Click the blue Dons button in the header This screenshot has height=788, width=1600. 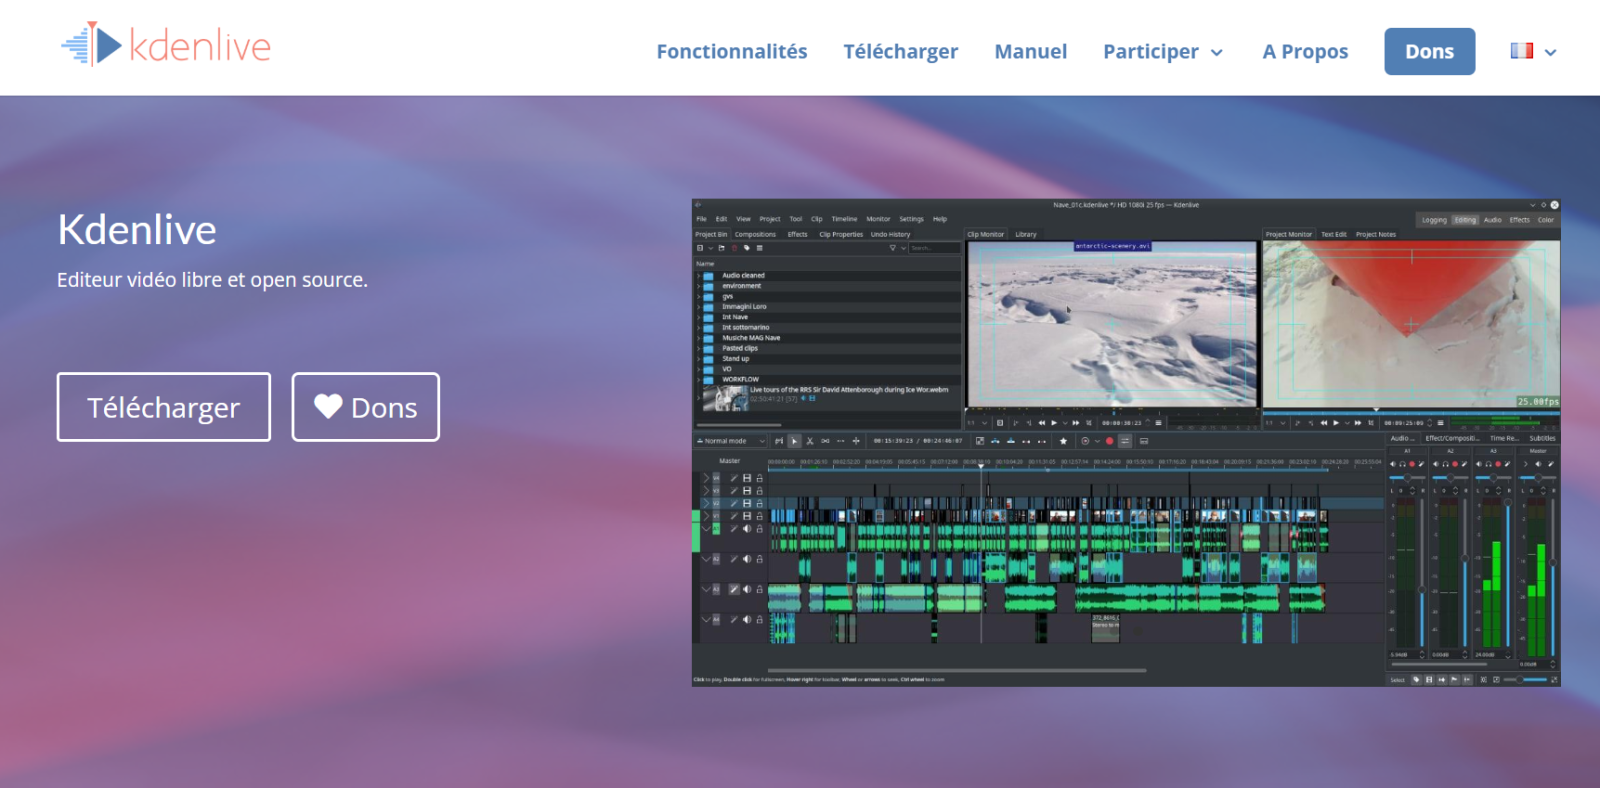tap(1429, 51)
